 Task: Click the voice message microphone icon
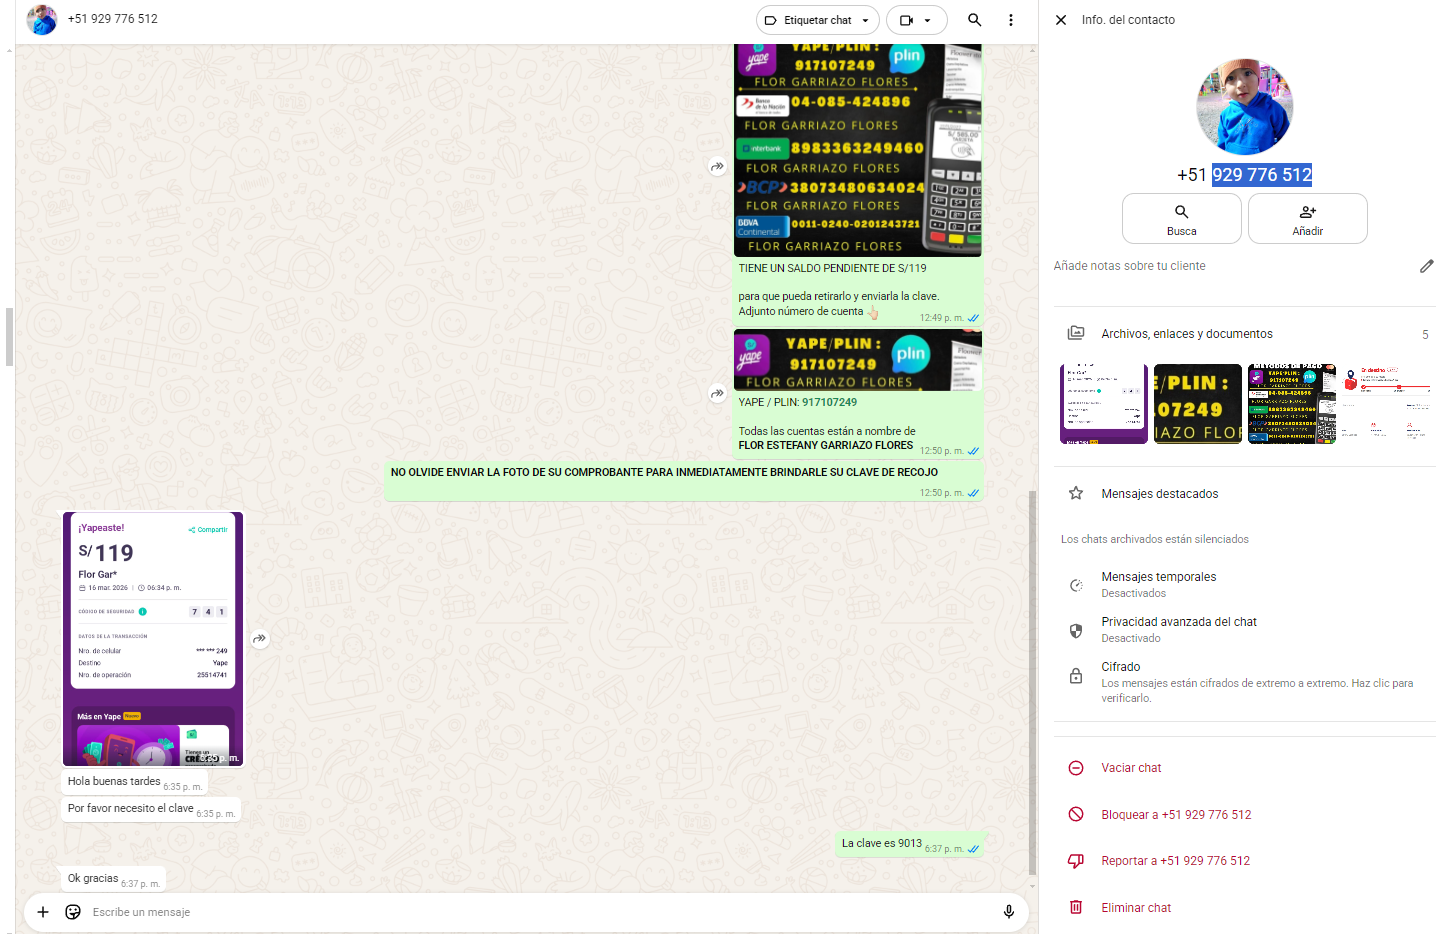[x=1008, y=912]
